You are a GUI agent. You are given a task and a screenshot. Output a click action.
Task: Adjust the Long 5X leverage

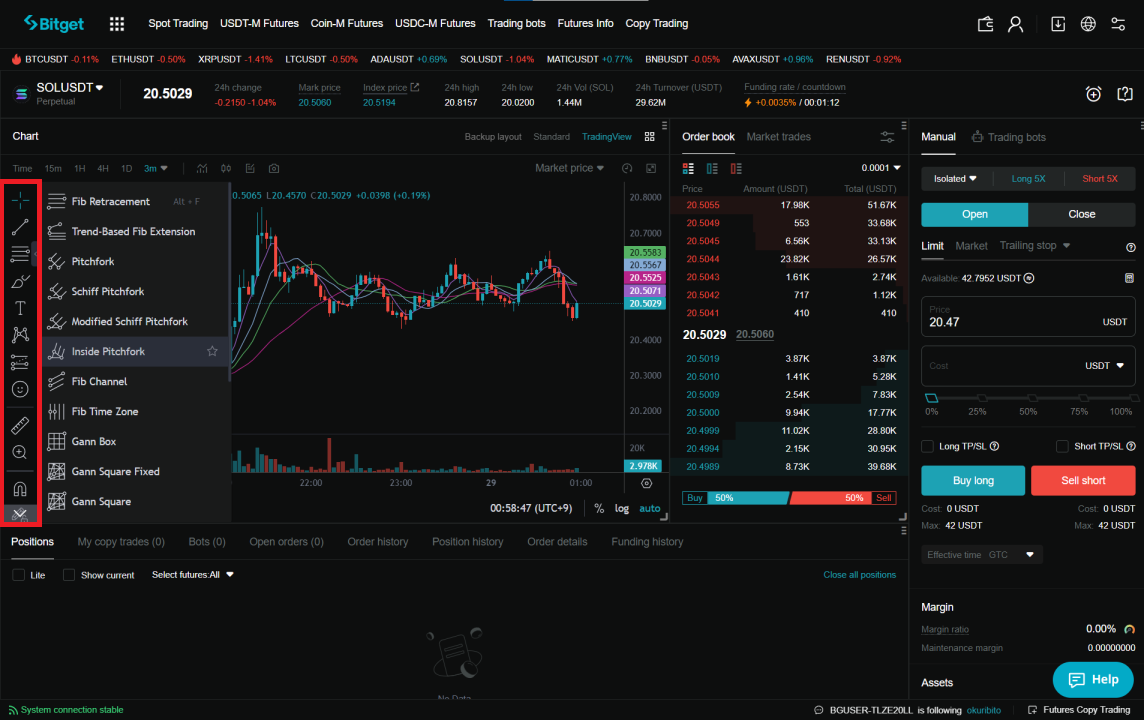tap(1028, 179)
